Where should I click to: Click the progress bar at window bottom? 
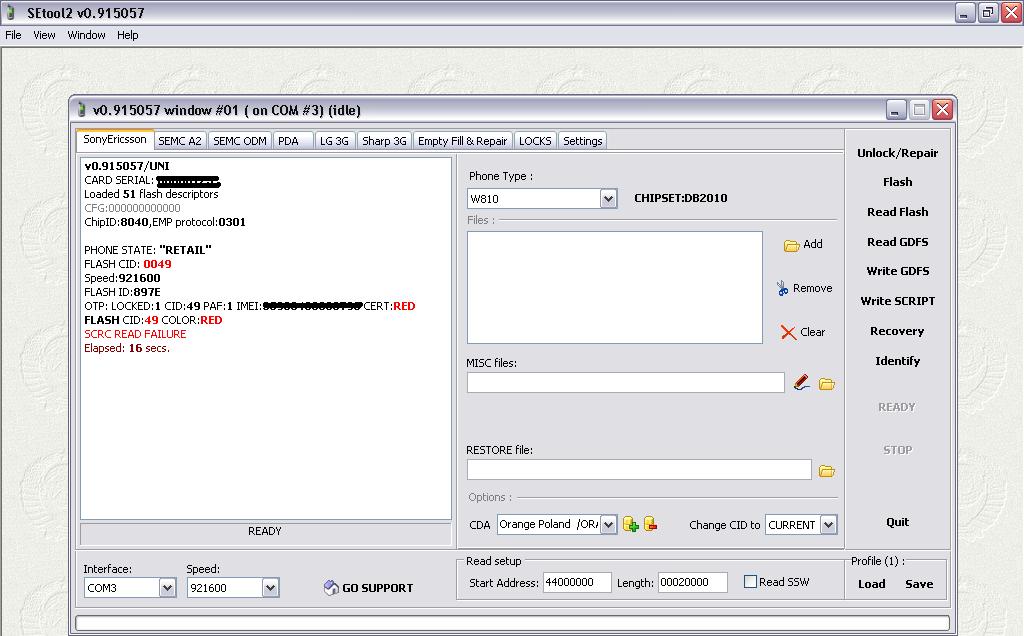click(x=513, y=623)
